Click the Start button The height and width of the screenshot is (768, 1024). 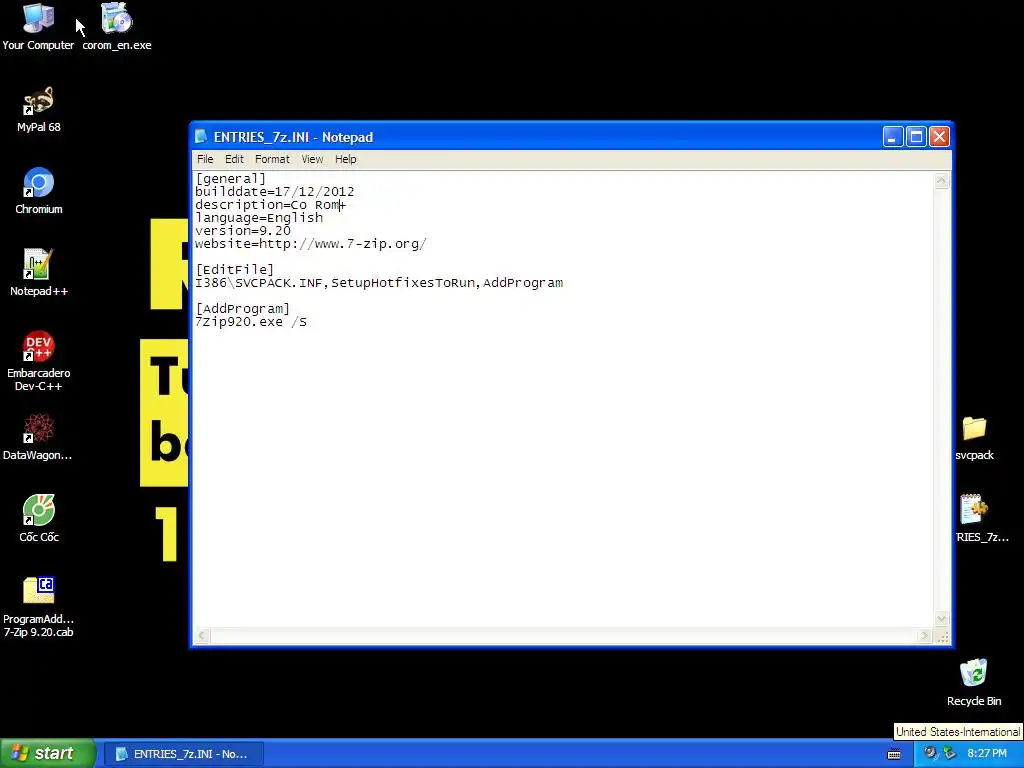pyautogui.click(x=48, y=754)
